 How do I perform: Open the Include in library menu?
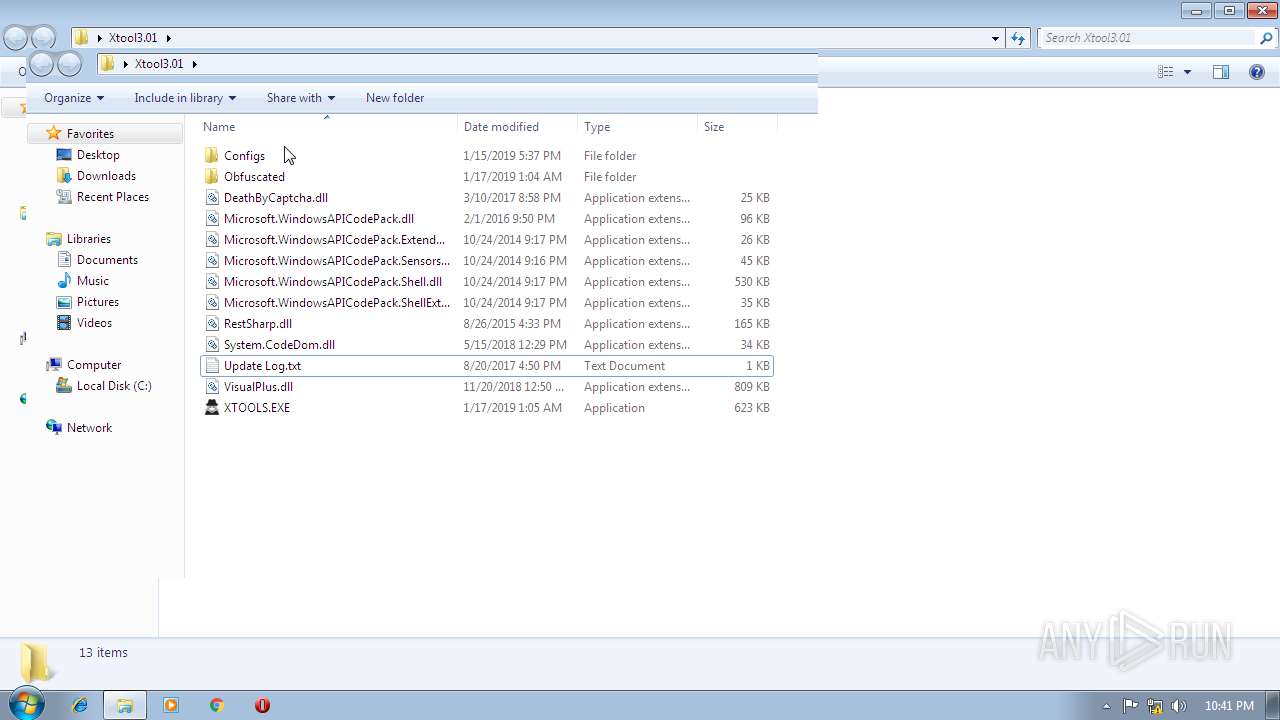[x=185, y=98]
